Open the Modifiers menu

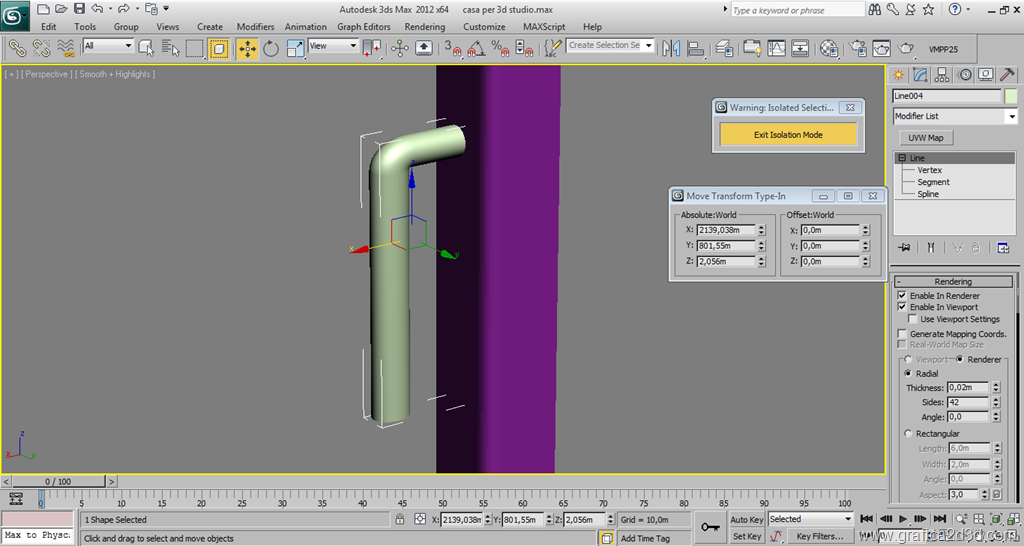click(x=255, y=27)
